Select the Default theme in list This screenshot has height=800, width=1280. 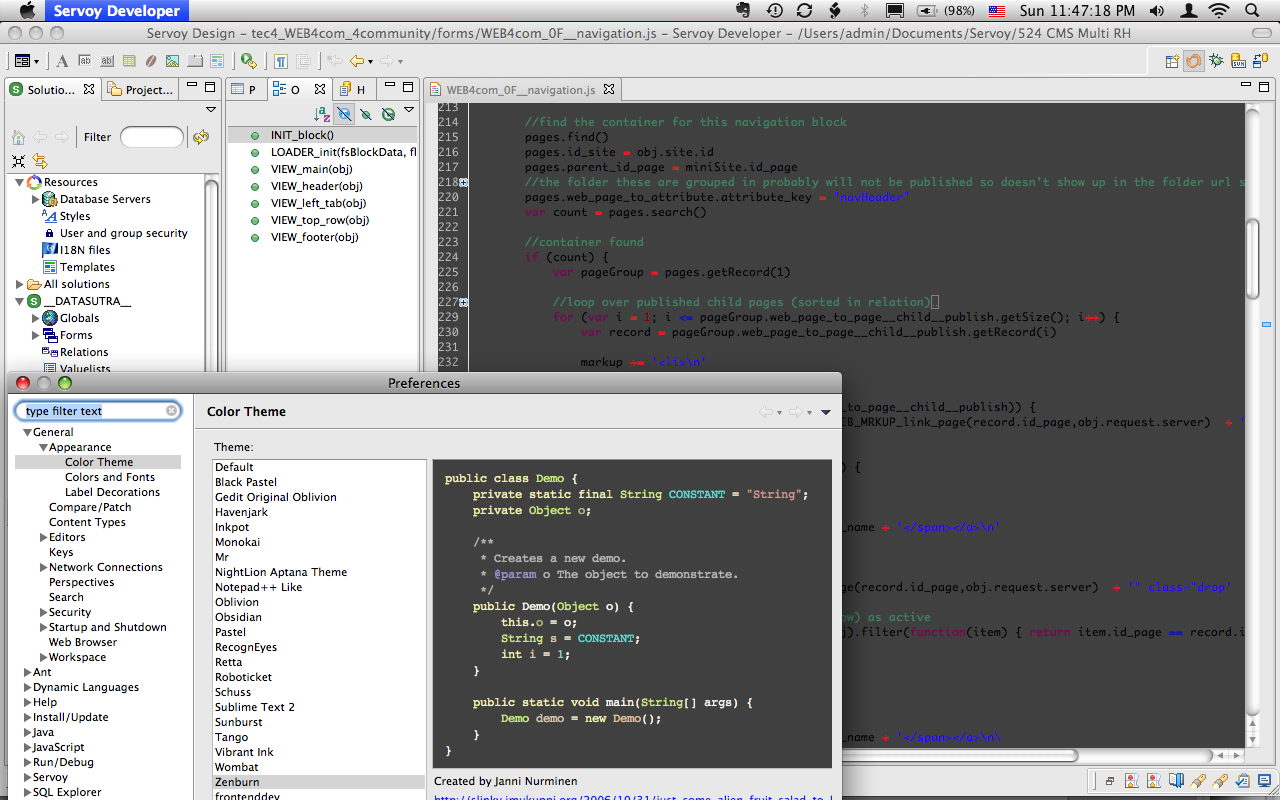pyautogui.click(x=234, y=467)
